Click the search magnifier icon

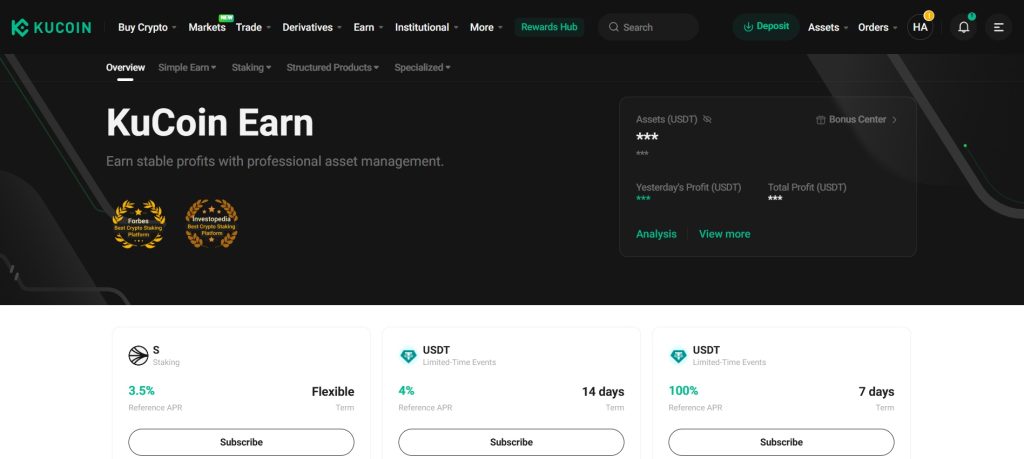(614, 27)
